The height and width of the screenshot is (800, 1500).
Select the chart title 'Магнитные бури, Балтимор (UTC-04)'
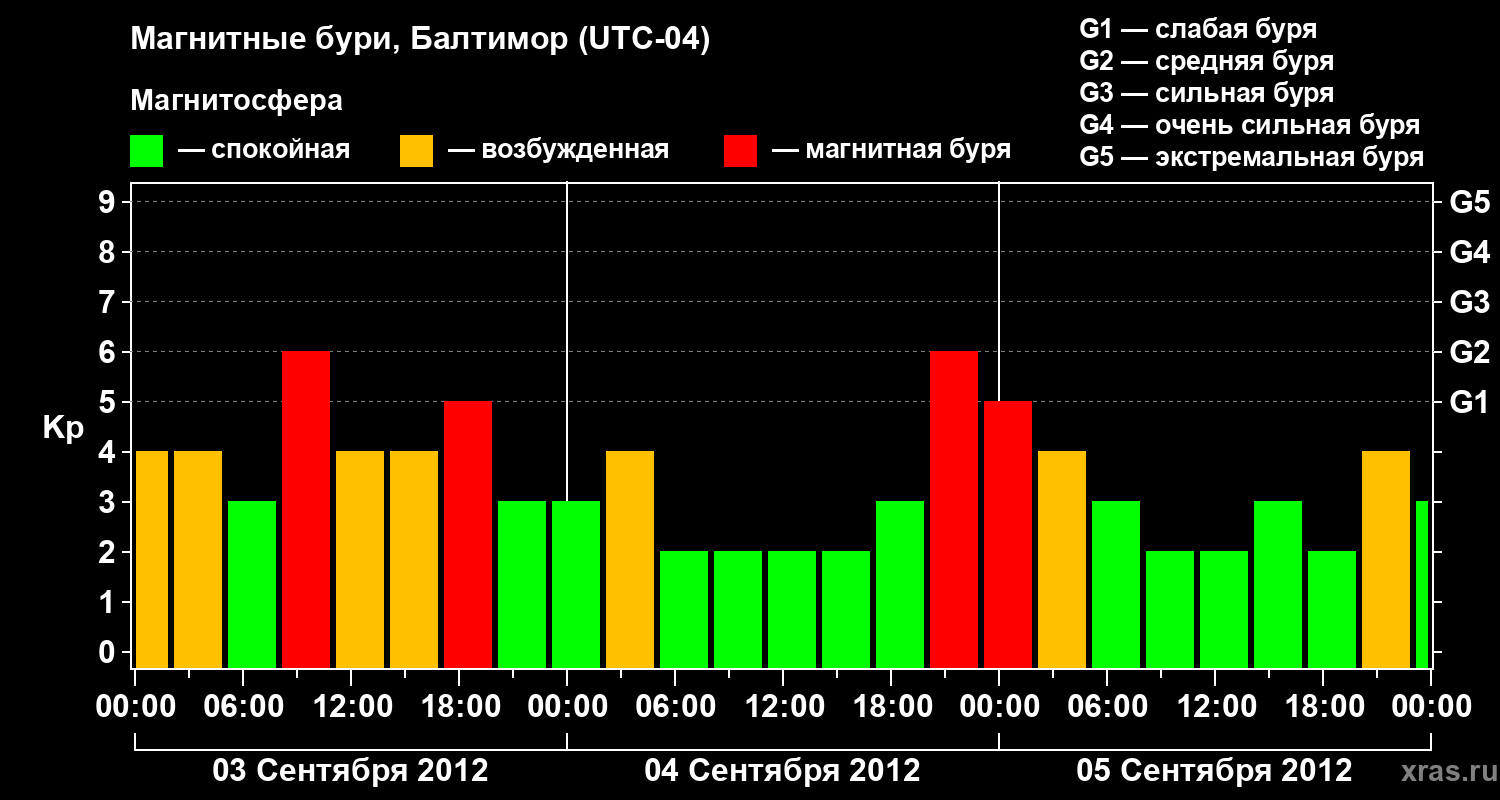420,40
